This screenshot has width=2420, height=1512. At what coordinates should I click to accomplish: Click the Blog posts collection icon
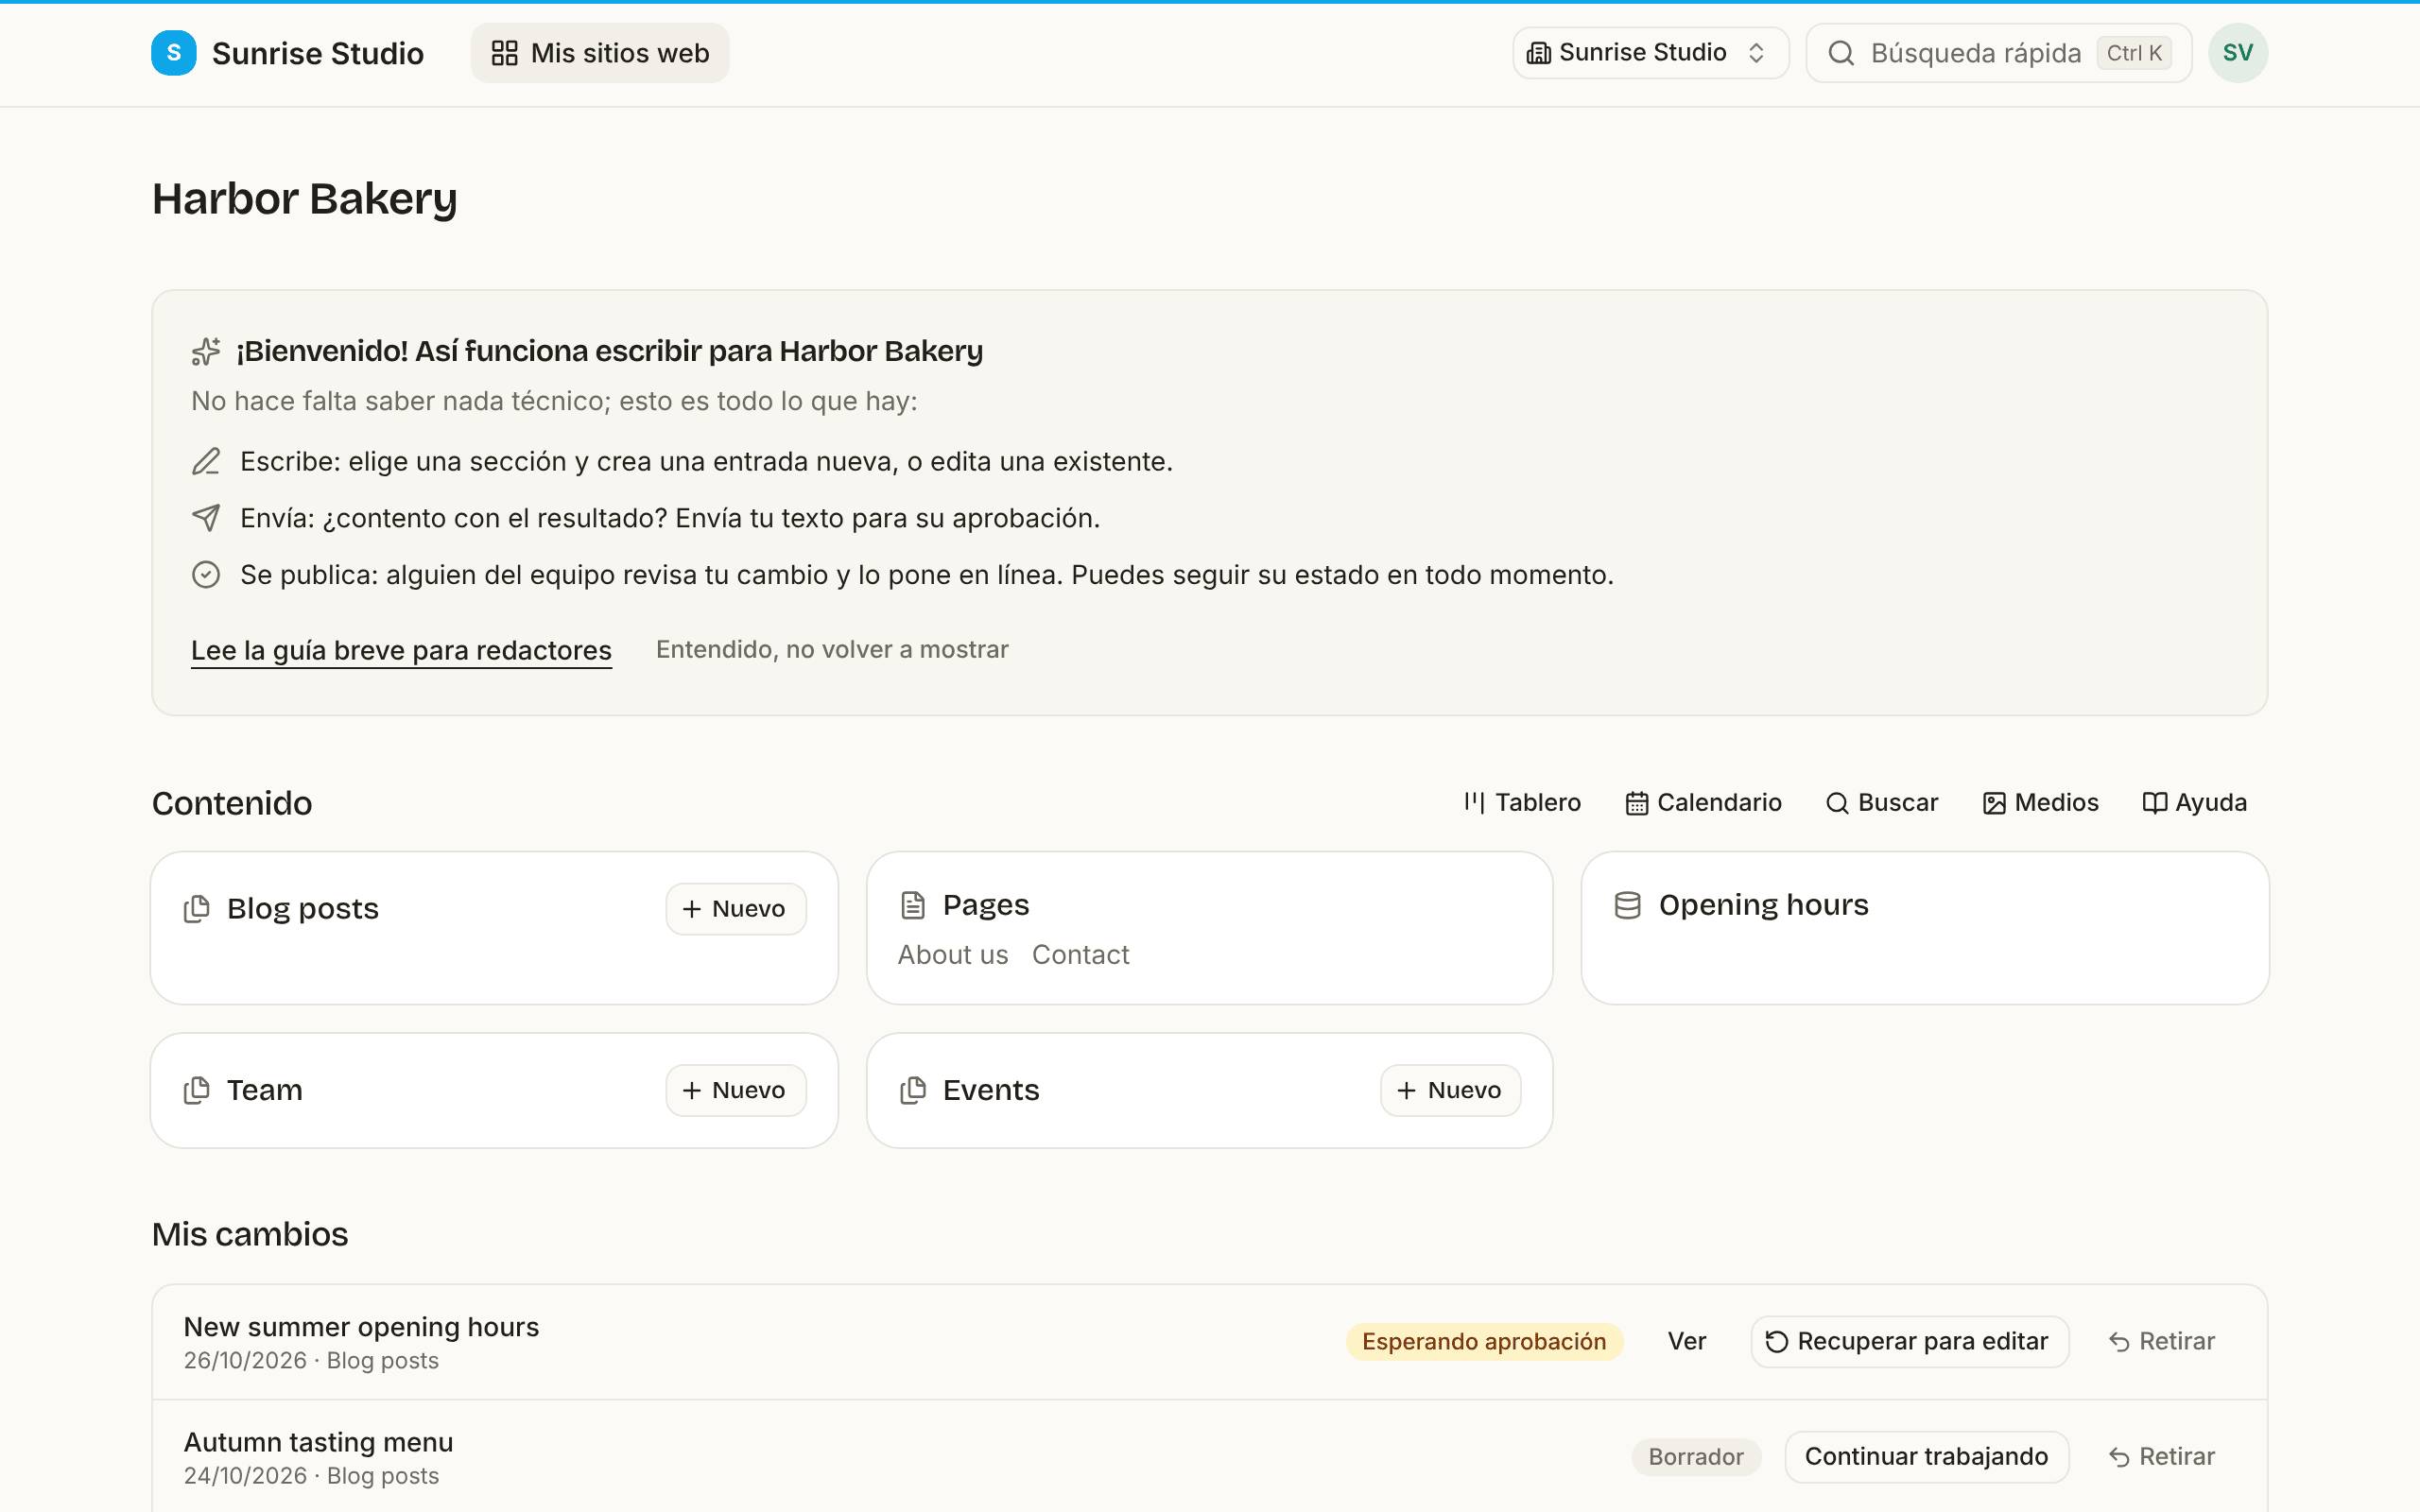[x=197, y=909]
